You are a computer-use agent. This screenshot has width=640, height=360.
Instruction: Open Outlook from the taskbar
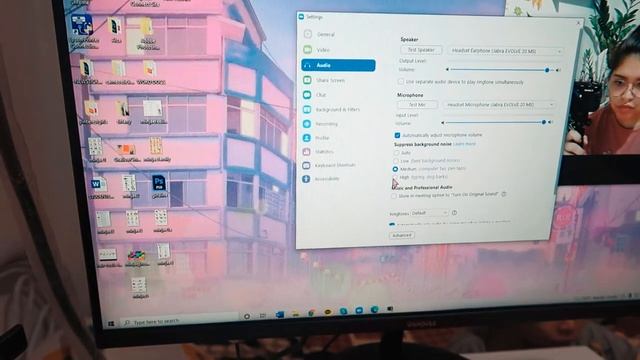[x=280, y=314]
